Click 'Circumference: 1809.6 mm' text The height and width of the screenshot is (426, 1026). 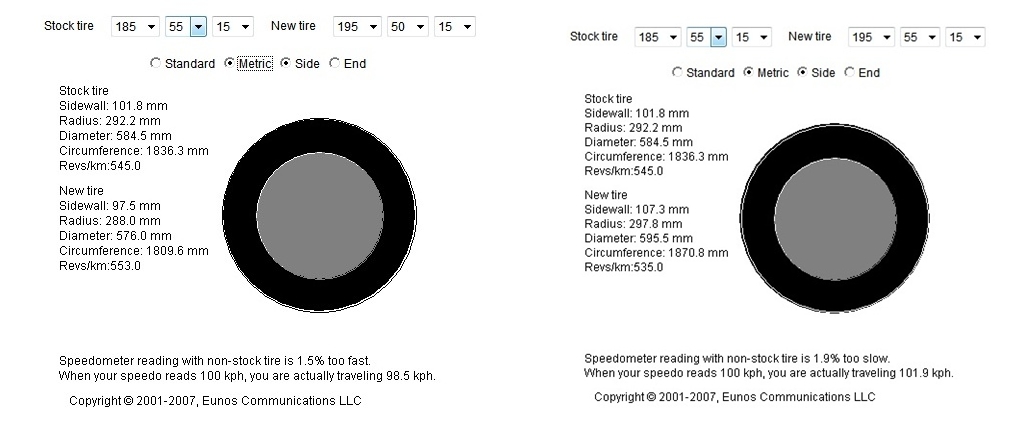pos(133,251)
